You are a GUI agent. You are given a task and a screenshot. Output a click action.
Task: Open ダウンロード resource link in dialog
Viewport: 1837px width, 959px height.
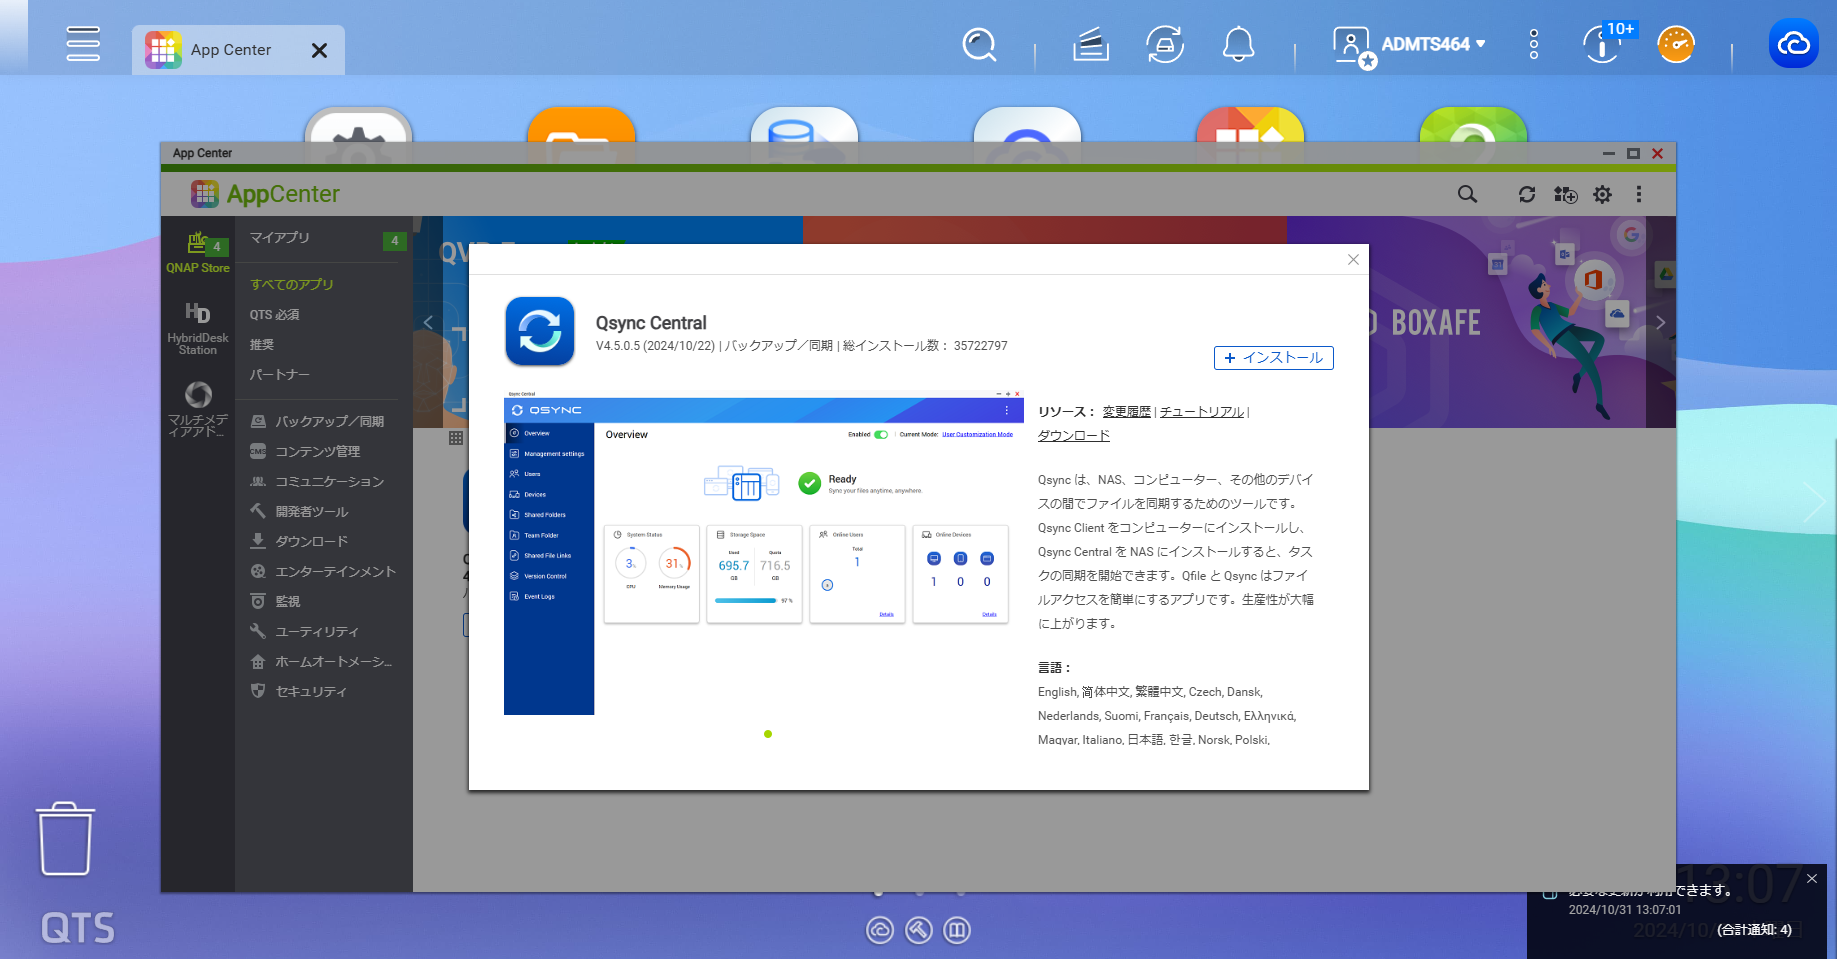[1074, 436]
